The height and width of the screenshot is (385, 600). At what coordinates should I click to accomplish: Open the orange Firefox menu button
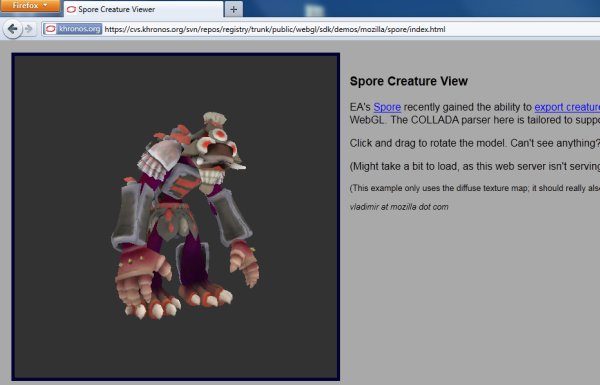tap(30, 6)
